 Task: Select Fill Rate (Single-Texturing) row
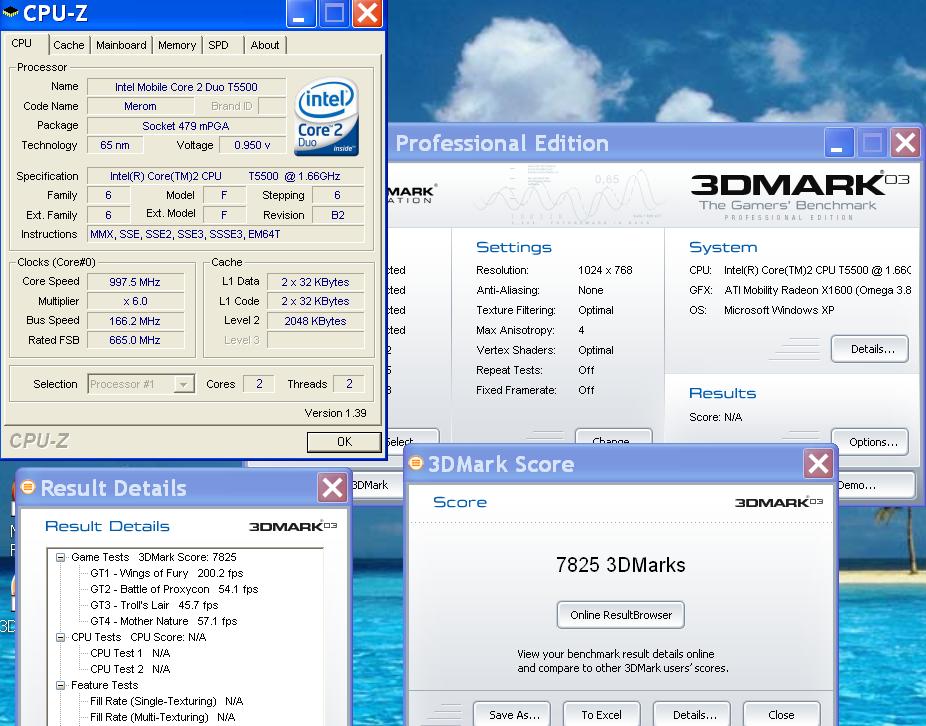(167, 701)
